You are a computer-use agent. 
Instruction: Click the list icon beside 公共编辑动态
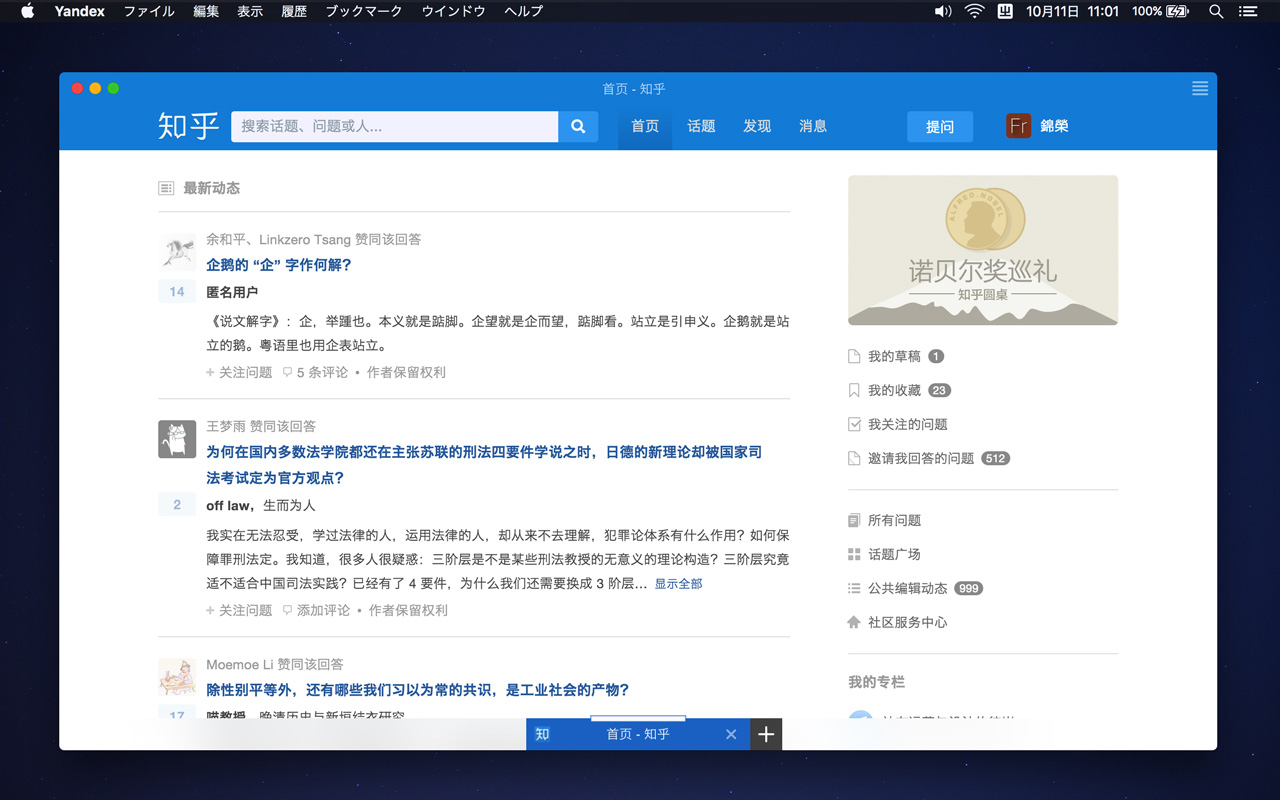tap(855, 588)
